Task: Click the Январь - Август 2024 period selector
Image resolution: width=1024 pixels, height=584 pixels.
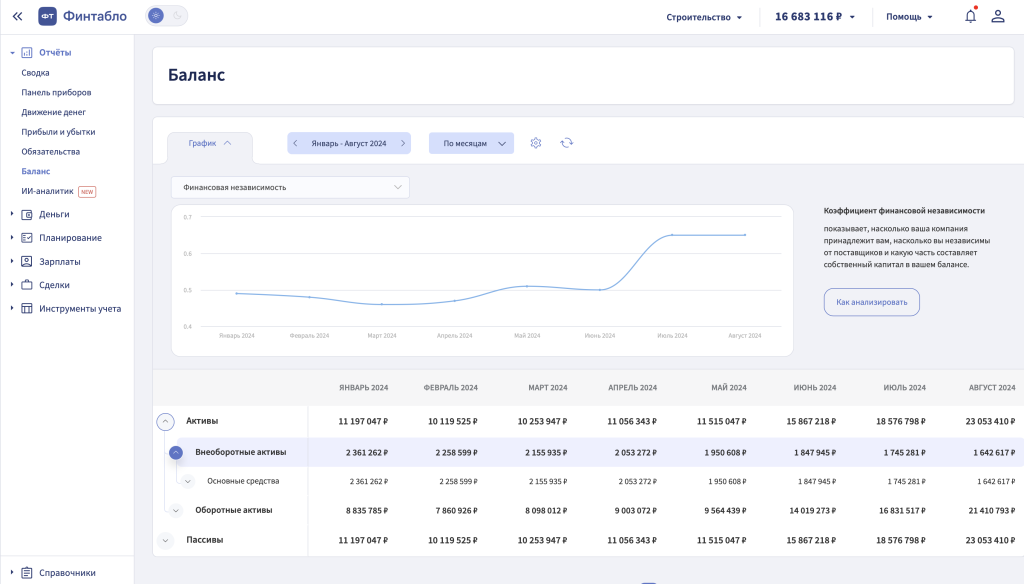Action: [x=349, y=143]
